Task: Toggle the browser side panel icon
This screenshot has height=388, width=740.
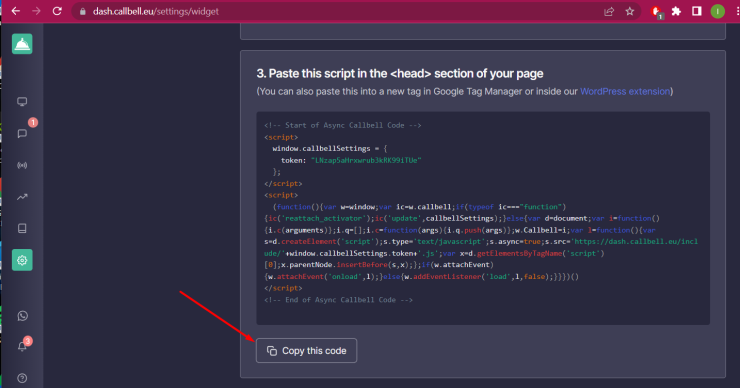Action: click(697, 11)
